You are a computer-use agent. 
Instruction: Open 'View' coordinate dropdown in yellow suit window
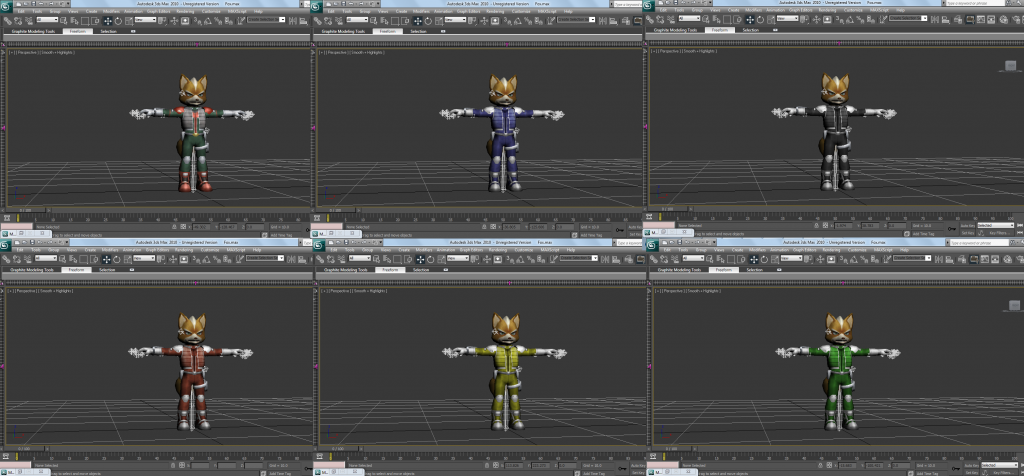458,258
